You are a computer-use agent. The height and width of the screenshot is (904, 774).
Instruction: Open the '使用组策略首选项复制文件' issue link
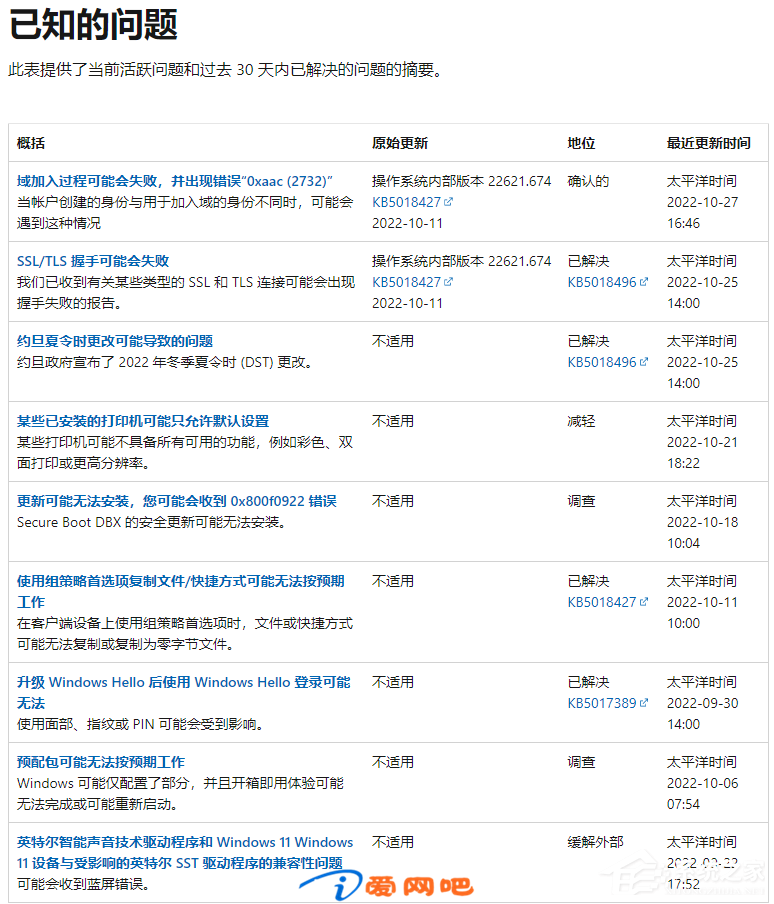point(180,592)
